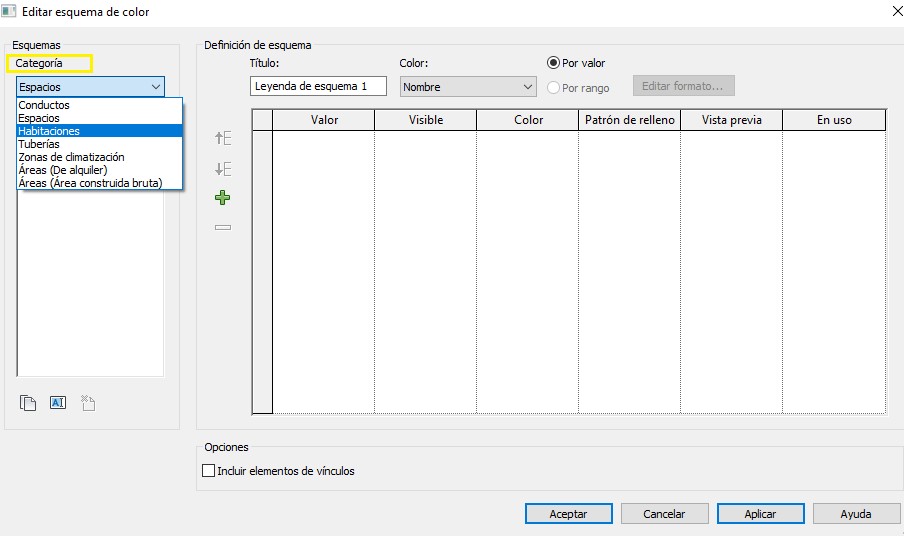Enable Incluir elementos de vínculos checkbox
Viewport: 904px width, 536px height.
[209, 471]
